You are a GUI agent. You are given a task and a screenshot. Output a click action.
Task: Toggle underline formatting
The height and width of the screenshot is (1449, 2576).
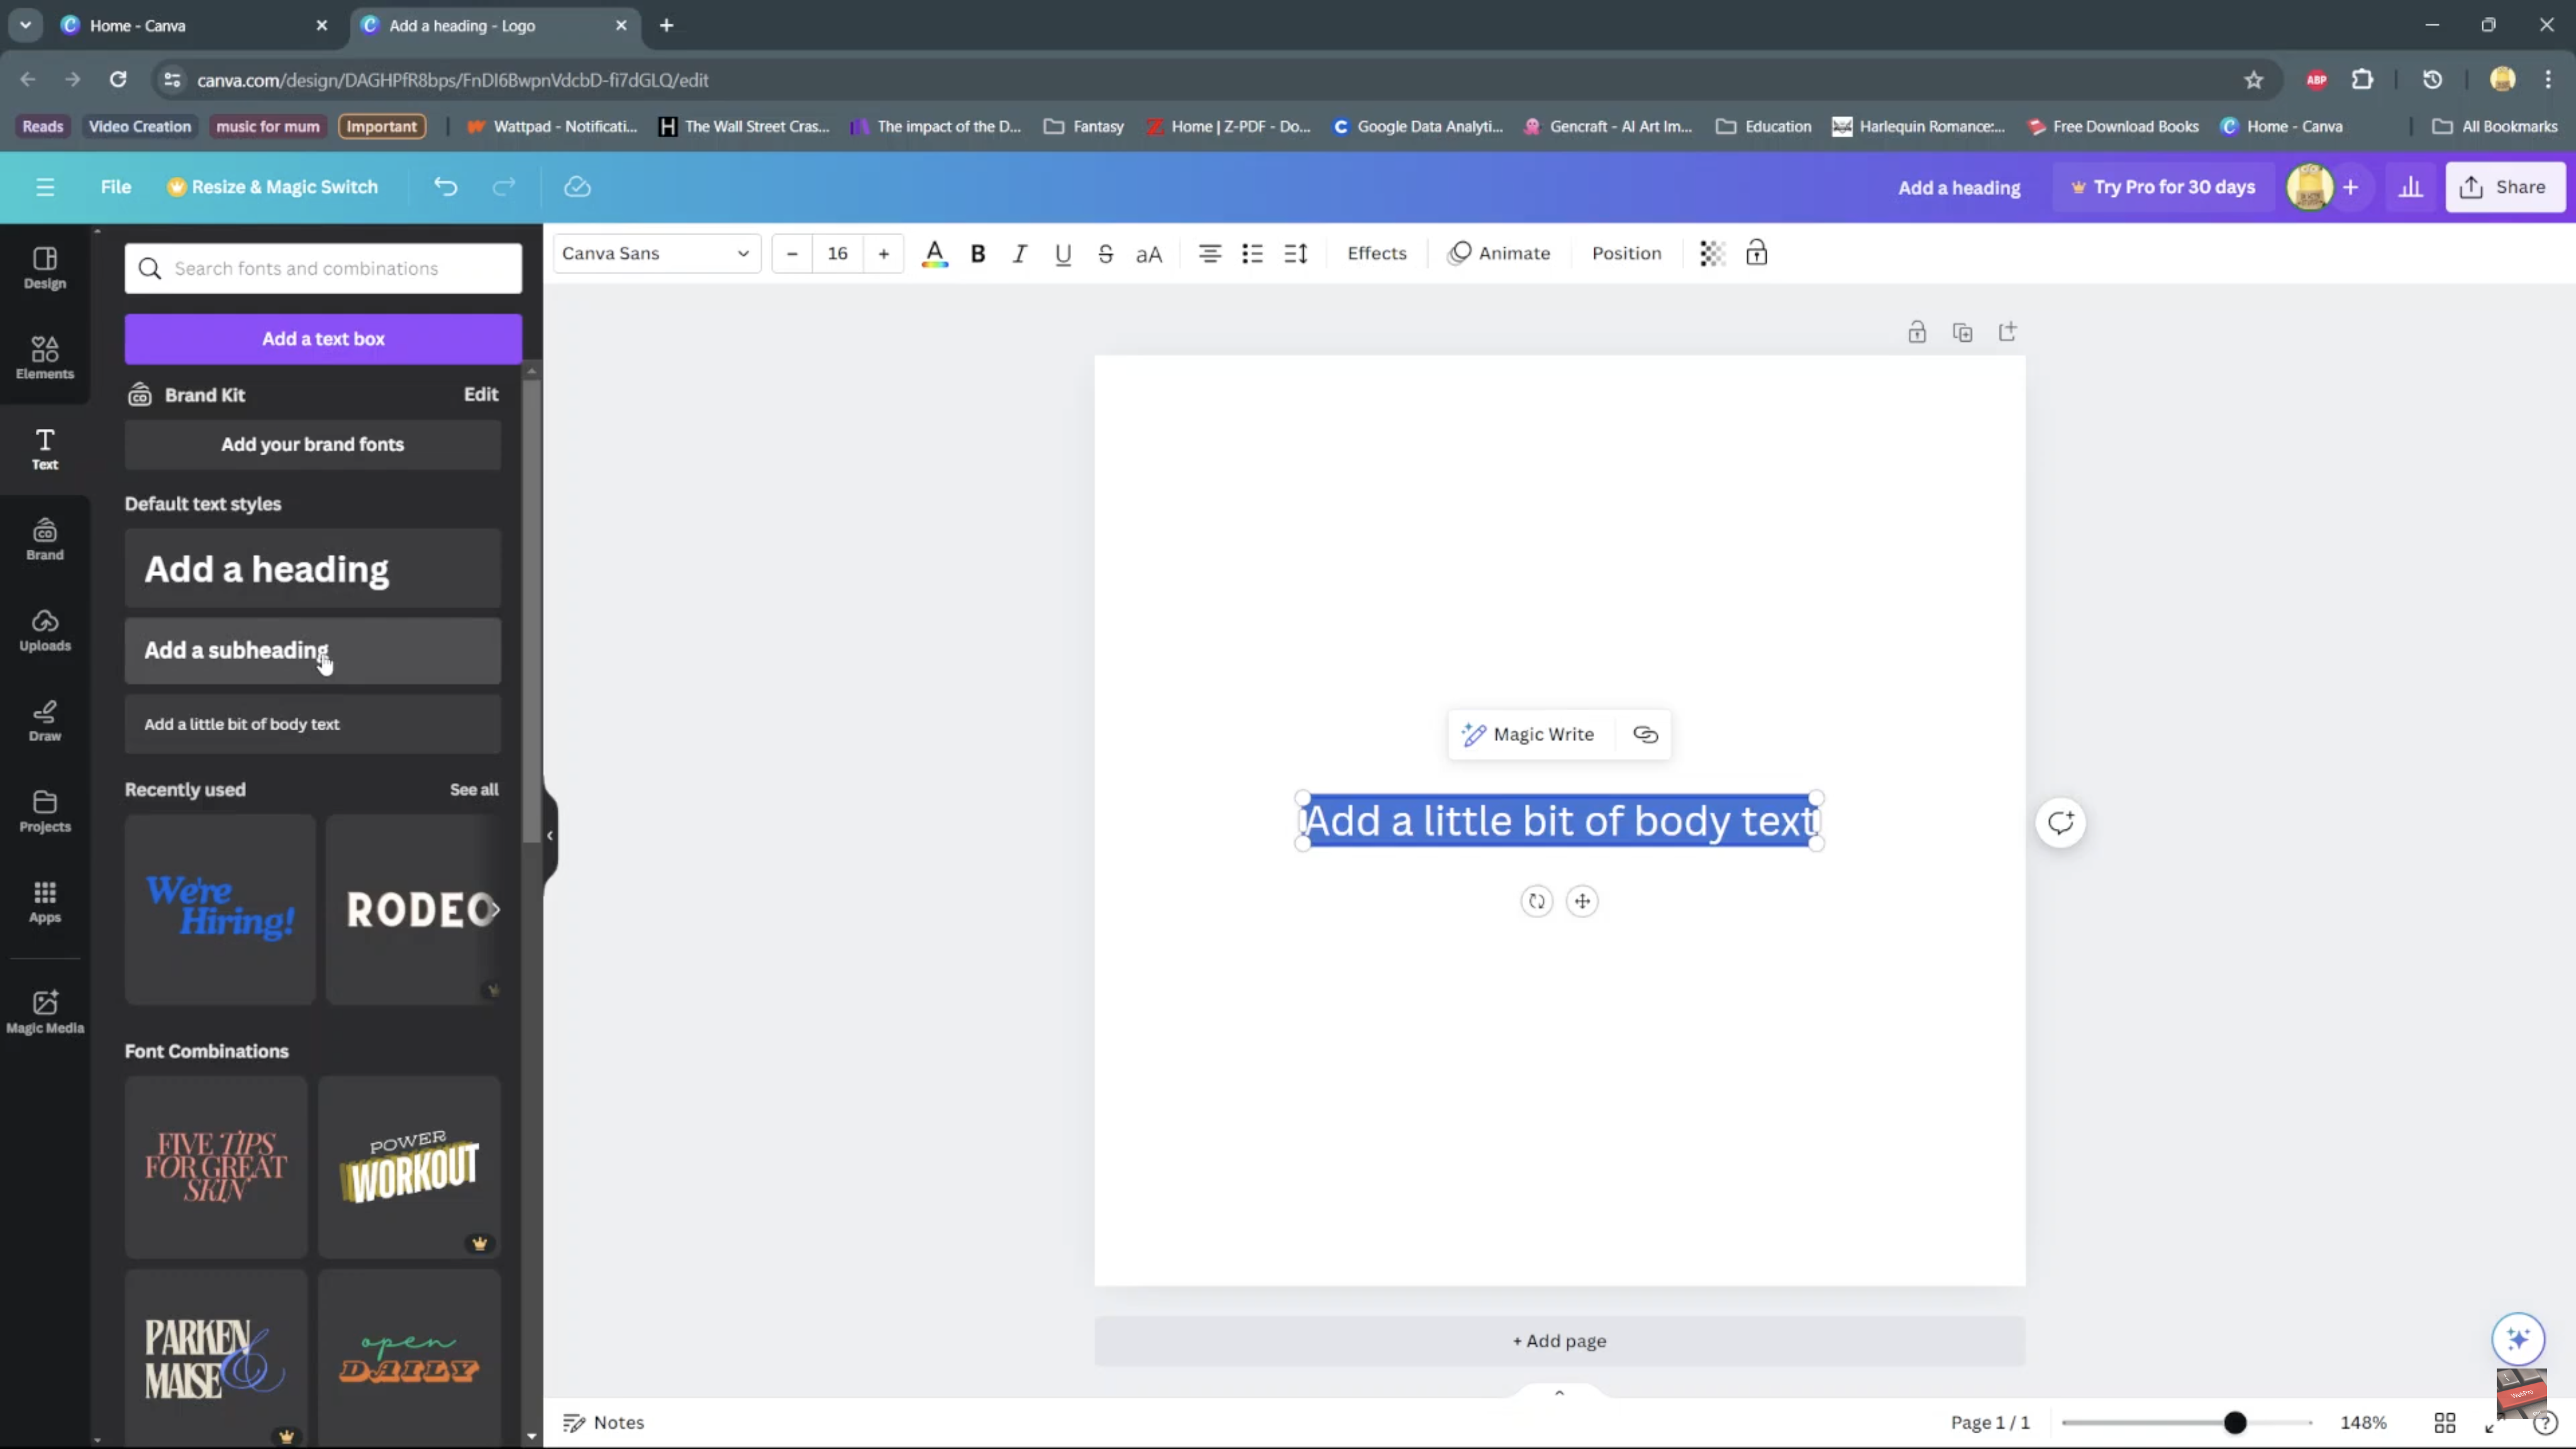pos(1063,254)
